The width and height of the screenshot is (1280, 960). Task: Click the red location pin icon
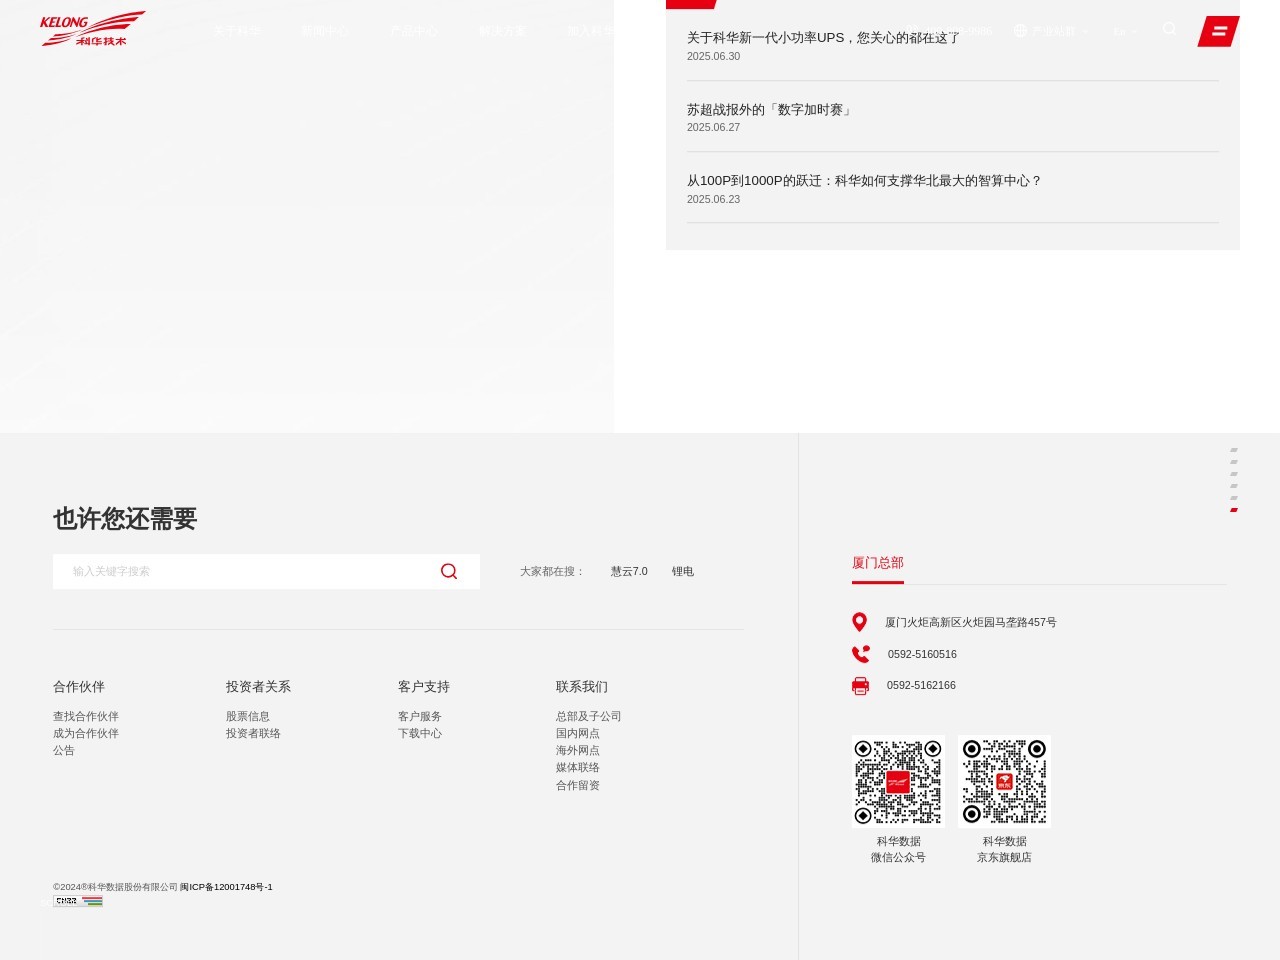859,622
